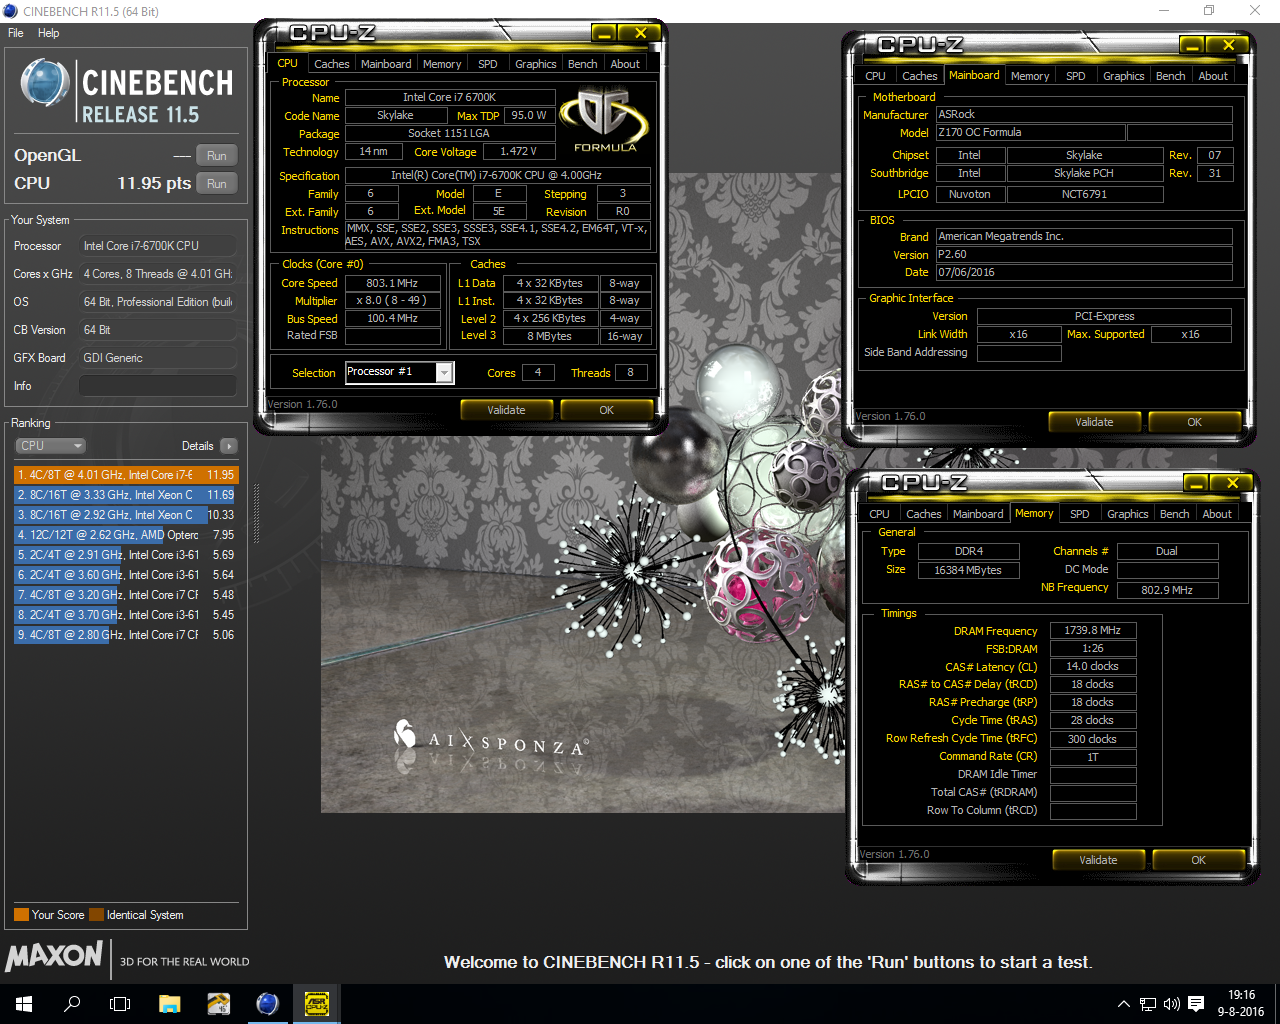Screen dimensions: 1280x1024
Task: Open the Windows Start menu
Action: pyautogui.click(x=24, y=1004)
